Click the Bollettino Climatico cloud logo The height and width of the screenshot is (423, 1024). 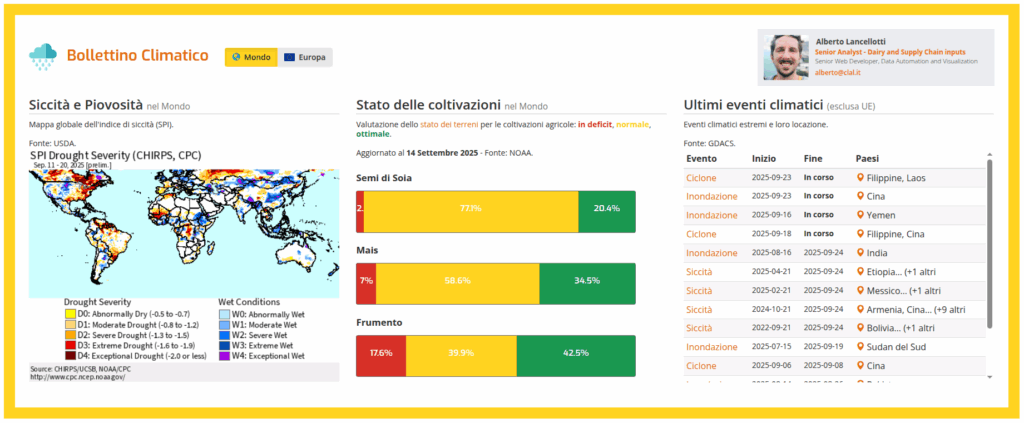coord(43,56)
